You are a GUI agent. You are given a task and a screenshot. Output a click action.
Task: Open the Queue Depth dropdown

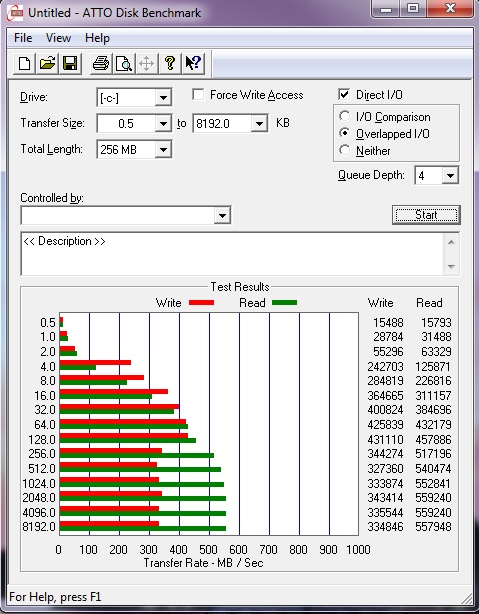[x=450, y=175]
